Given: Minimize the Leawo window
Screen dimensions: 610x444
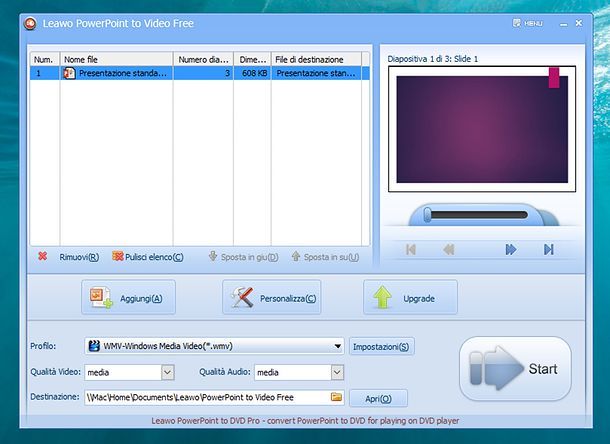Looking at the screenshot, I should [563, 24].
